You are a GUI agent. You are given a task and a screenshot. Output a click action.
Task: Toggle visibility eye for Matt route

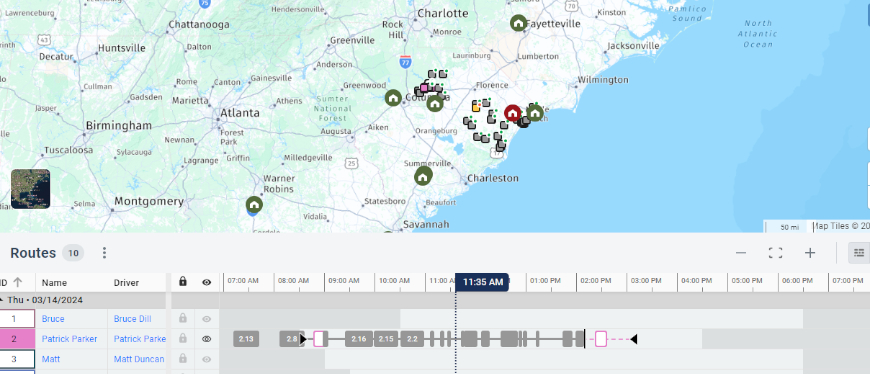click(206, 359)
